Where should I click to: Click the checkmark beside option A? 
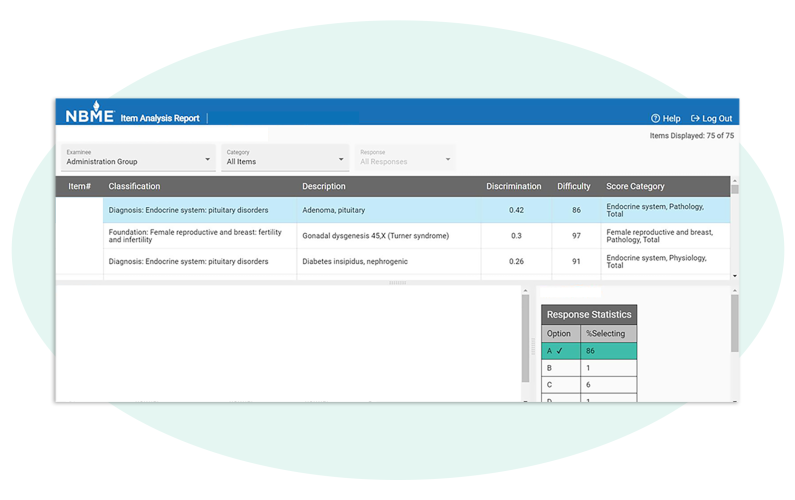click(560, 351)
